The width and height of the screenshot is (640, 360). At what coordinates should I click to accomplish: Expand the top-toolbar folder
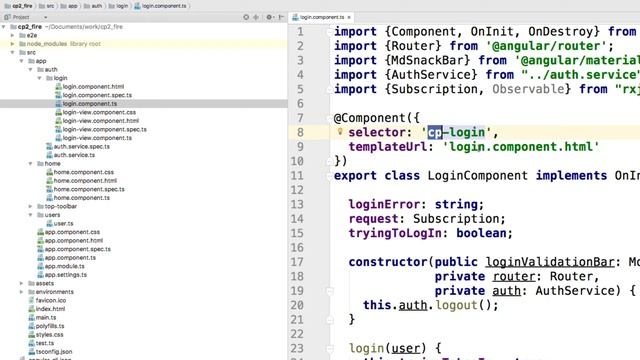(x=31, y=206)
